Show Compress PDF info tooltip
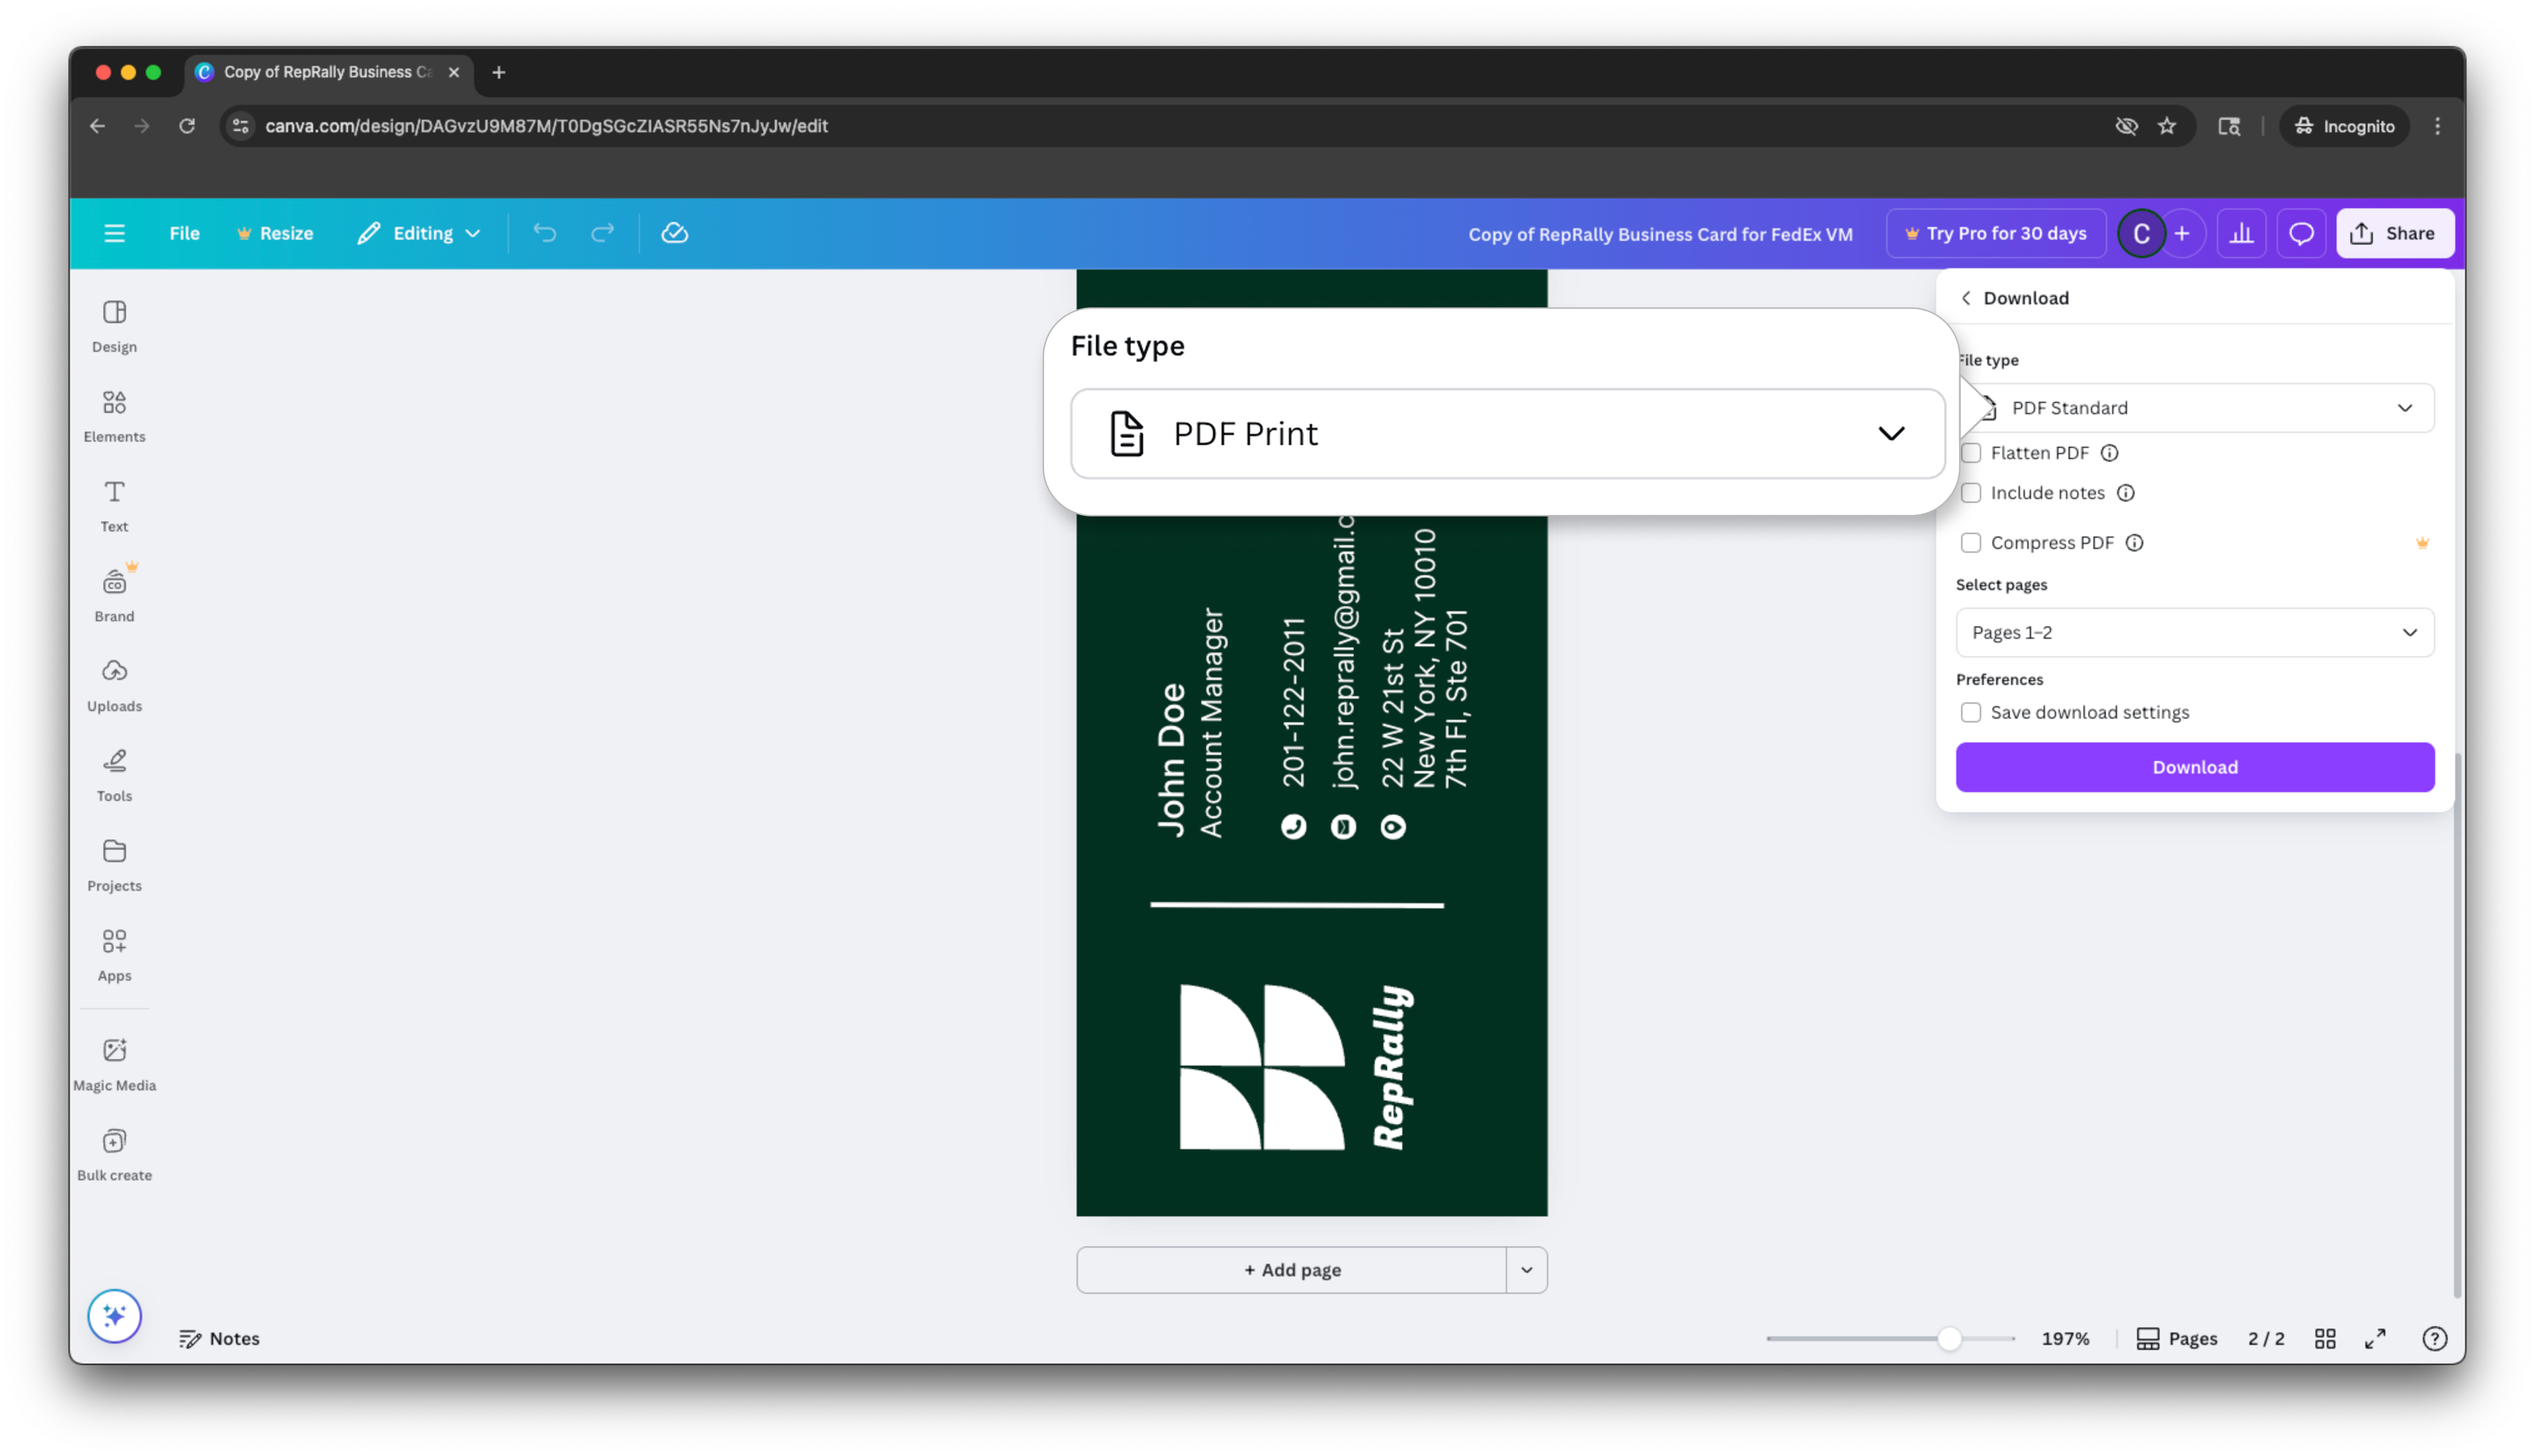The width and height of the screenshot is (2535, 1456). tap(2134, 543)
